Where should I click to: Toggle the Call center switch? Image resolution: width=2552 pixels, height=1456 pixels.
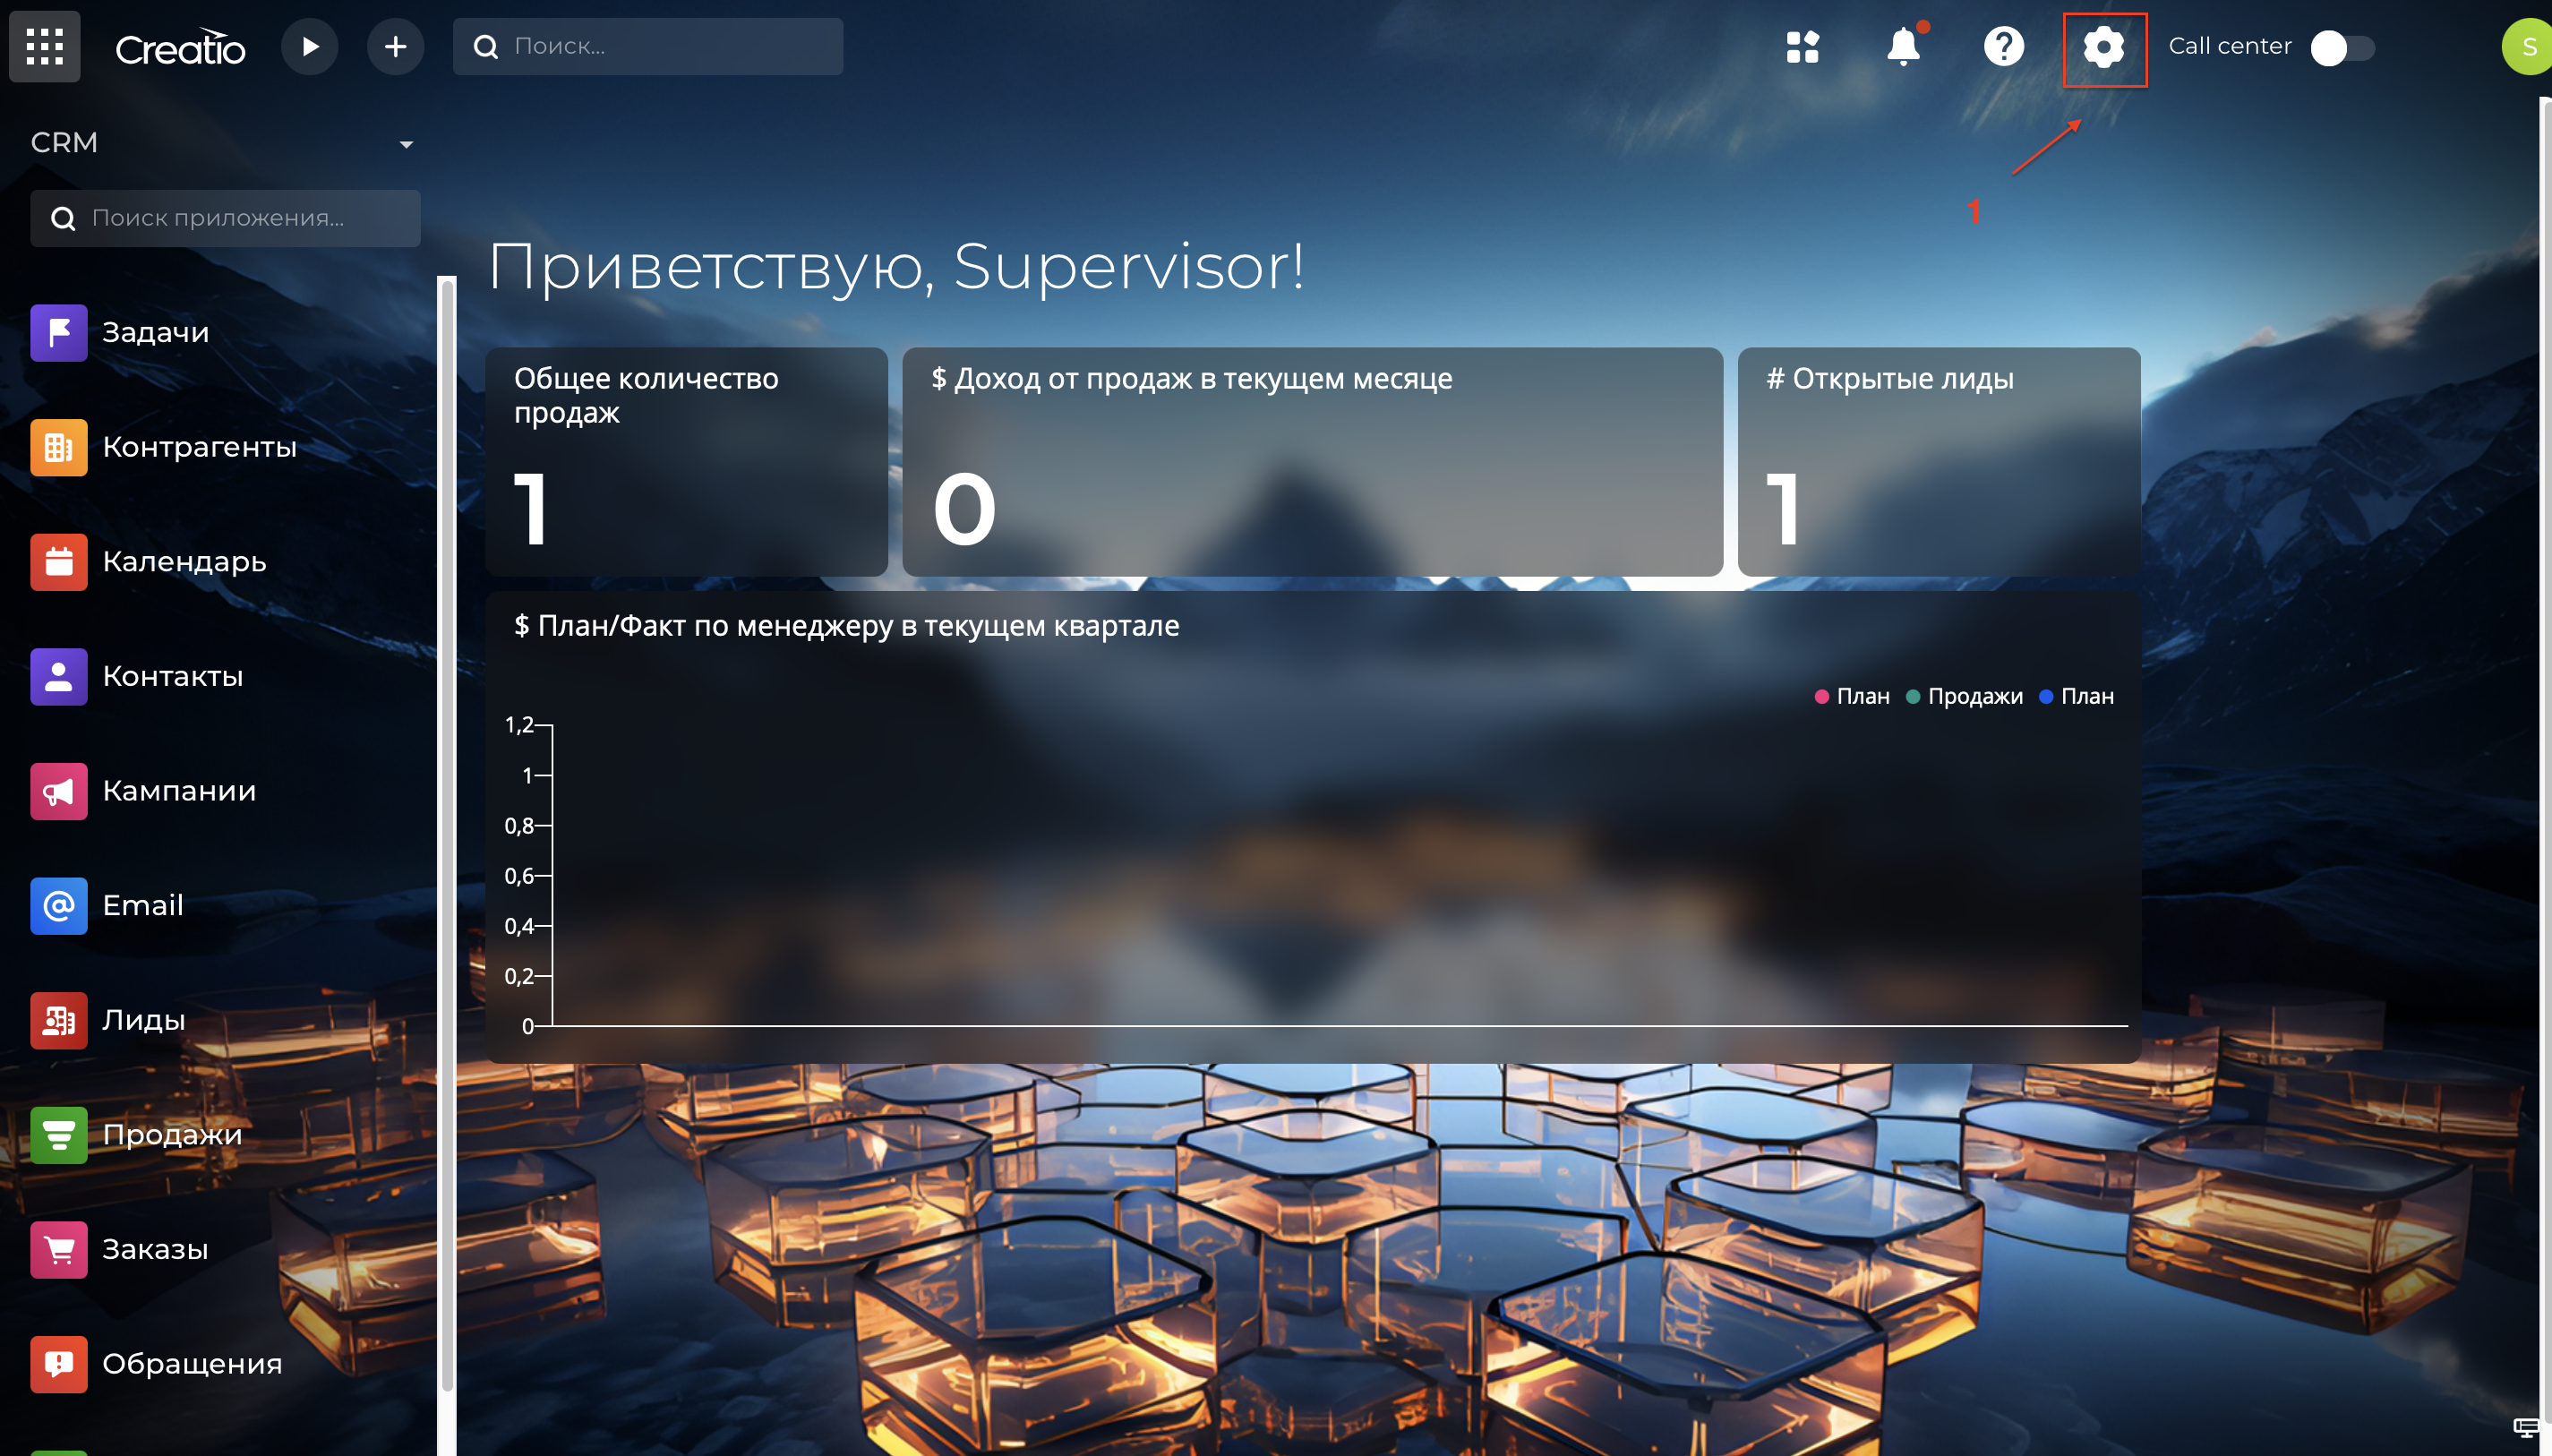pyautogui.click(x=2342, y=47)
